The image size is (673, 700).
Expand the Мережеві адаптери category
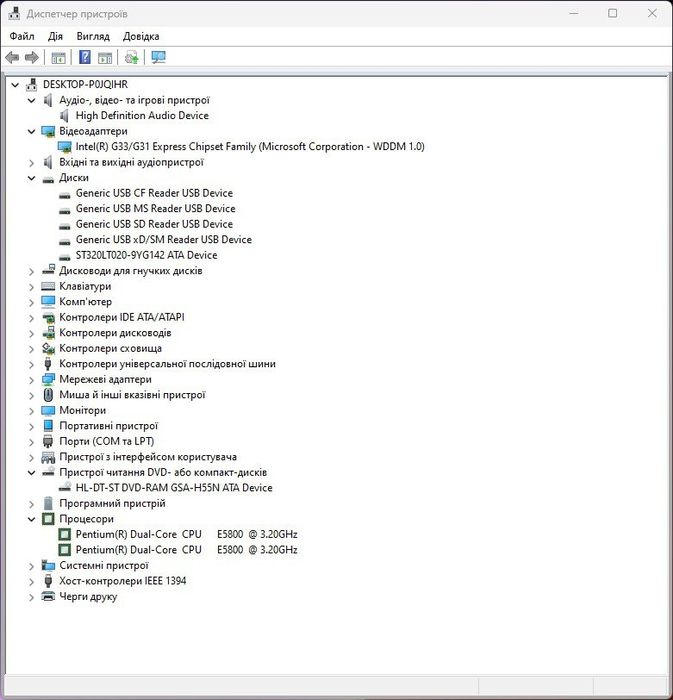click(x=31, y=379)
